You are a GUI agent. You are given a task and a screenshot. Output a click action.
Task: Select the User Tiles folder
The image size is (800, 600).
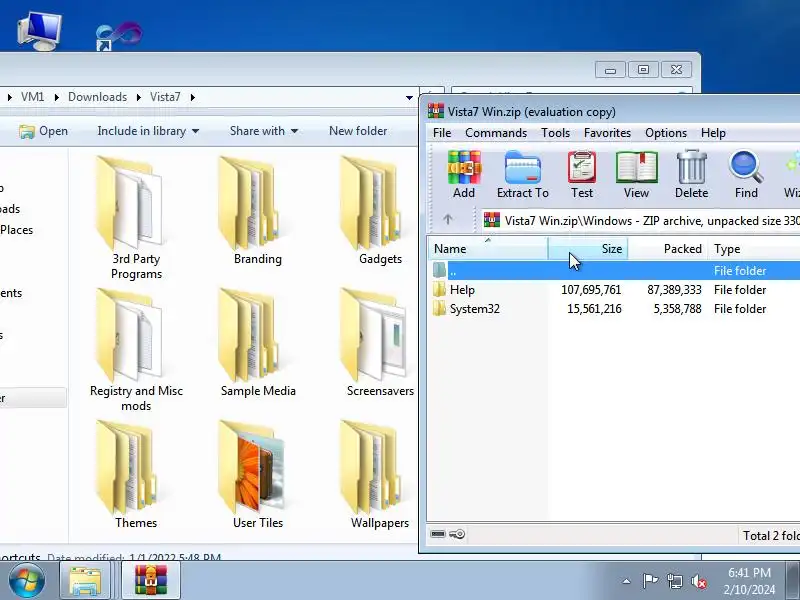pyautogui.click(x=258, y=475)
